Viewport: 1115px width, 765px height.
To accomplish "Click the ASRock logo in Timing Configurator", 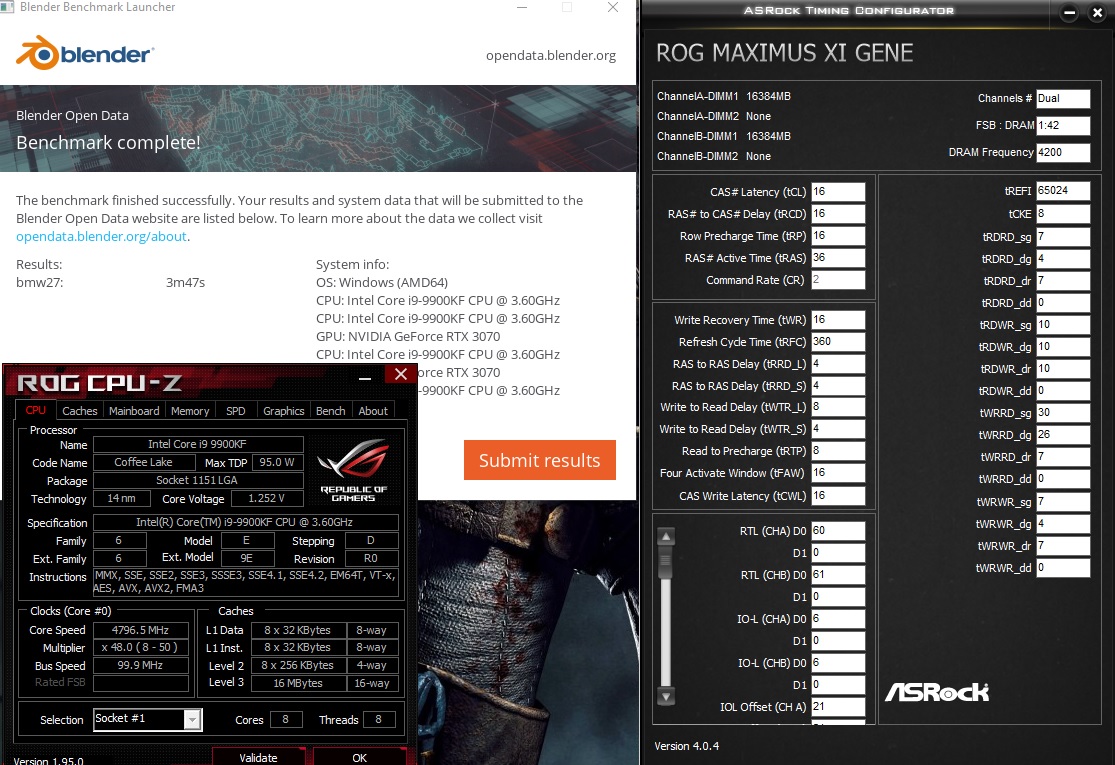I will [x=937, y=692].
